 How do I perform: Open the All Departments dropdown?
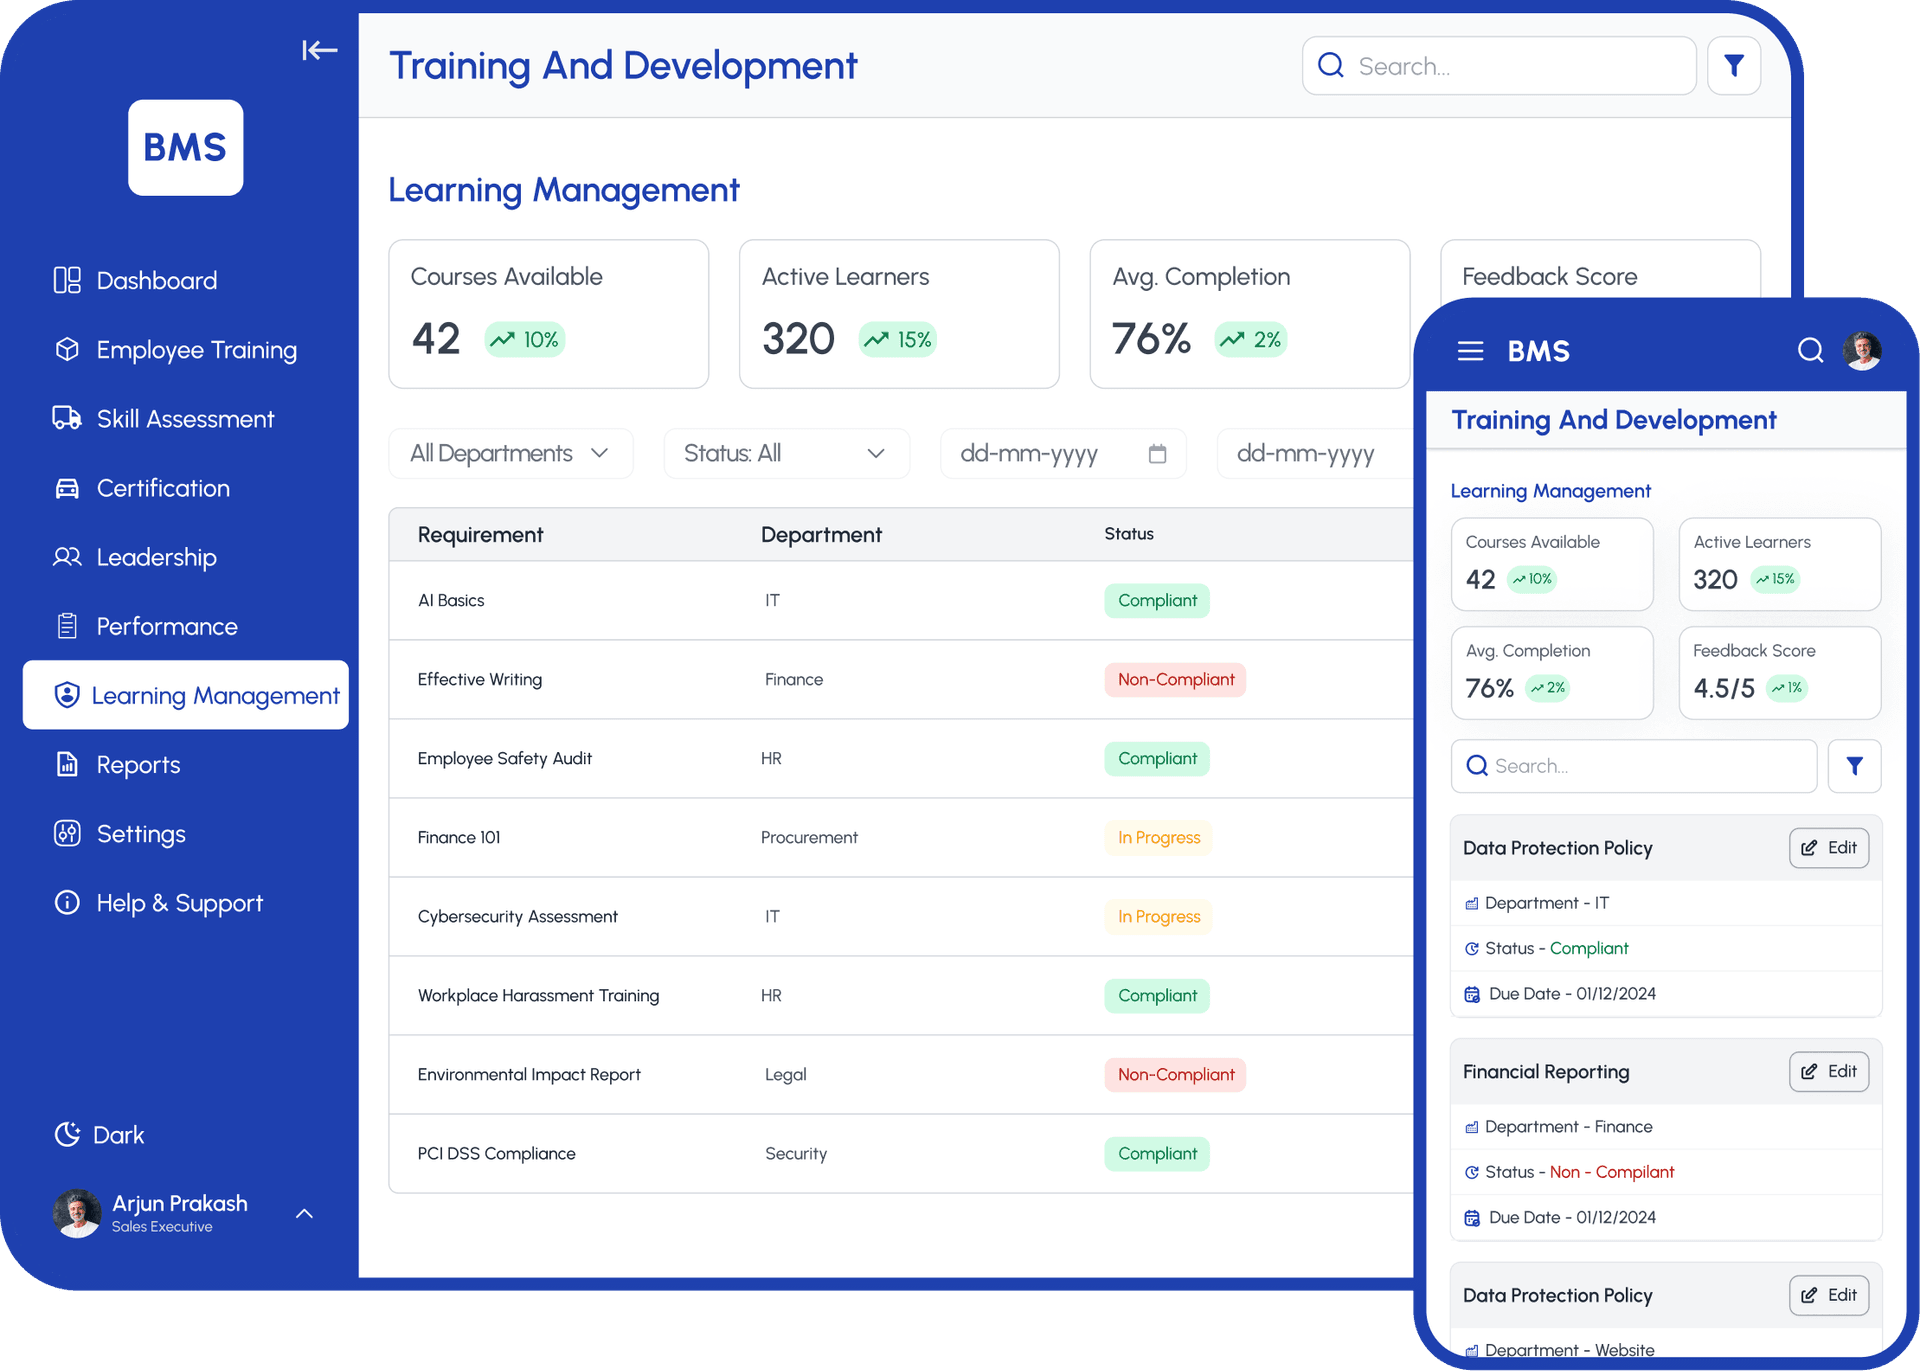510,453
